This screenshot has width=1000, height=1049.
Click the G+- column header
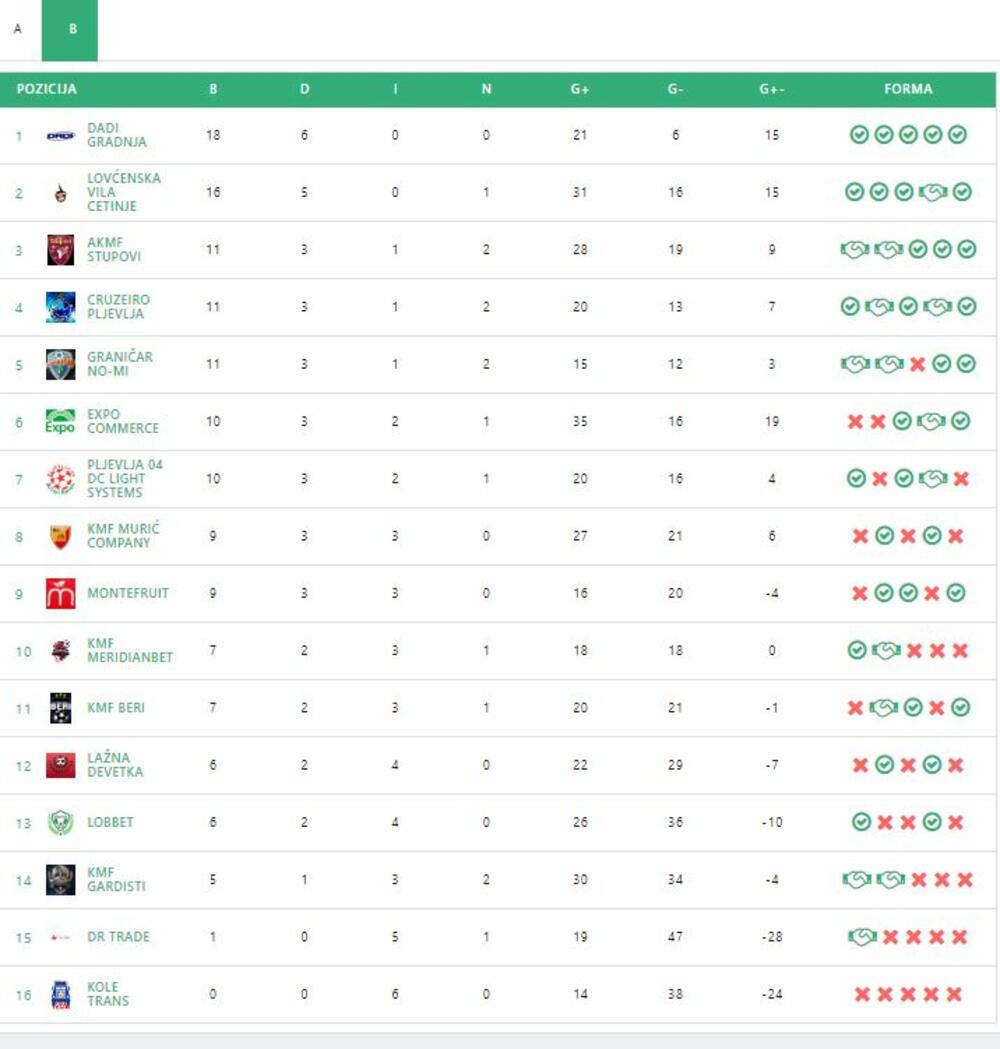click(x=771, y=89)
